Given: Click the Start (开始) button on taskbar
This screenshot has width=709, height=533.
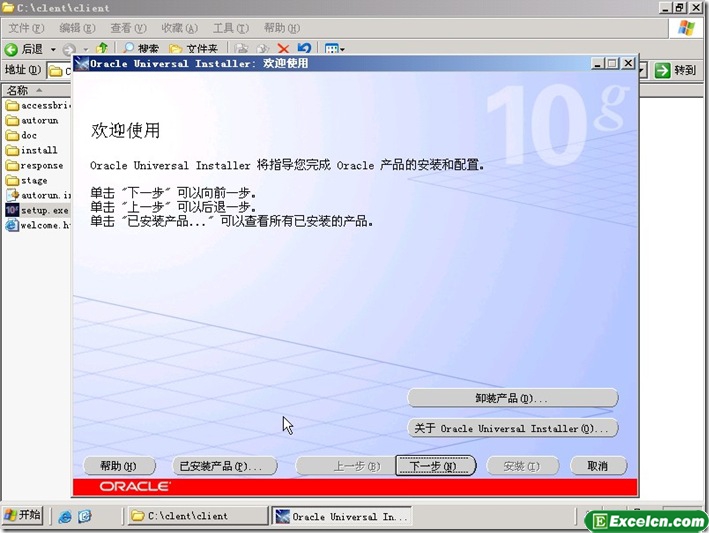Looking at the screenshot, I should (x=23, y=515).
